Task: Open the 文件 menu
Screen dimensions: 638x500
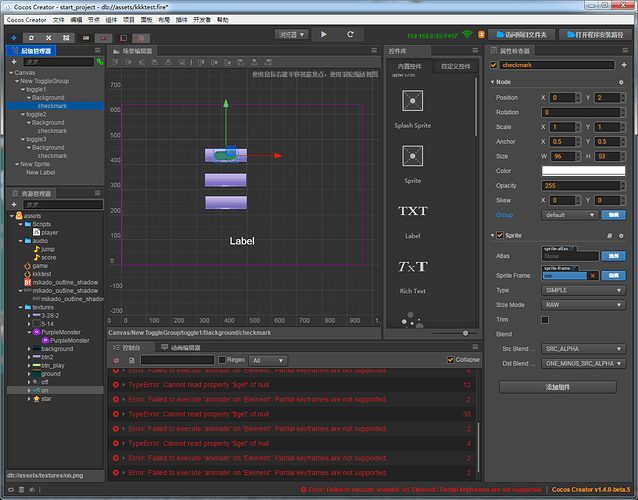Action: tap(59, 19)
